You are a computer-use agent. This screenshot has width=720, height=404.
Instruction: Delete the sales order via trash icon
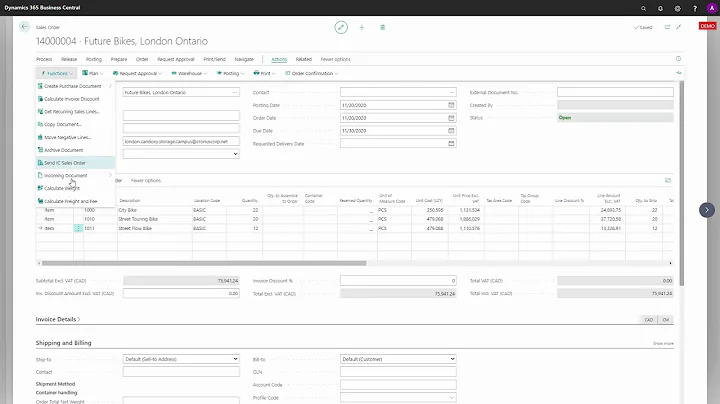click(x=382, y=28)
